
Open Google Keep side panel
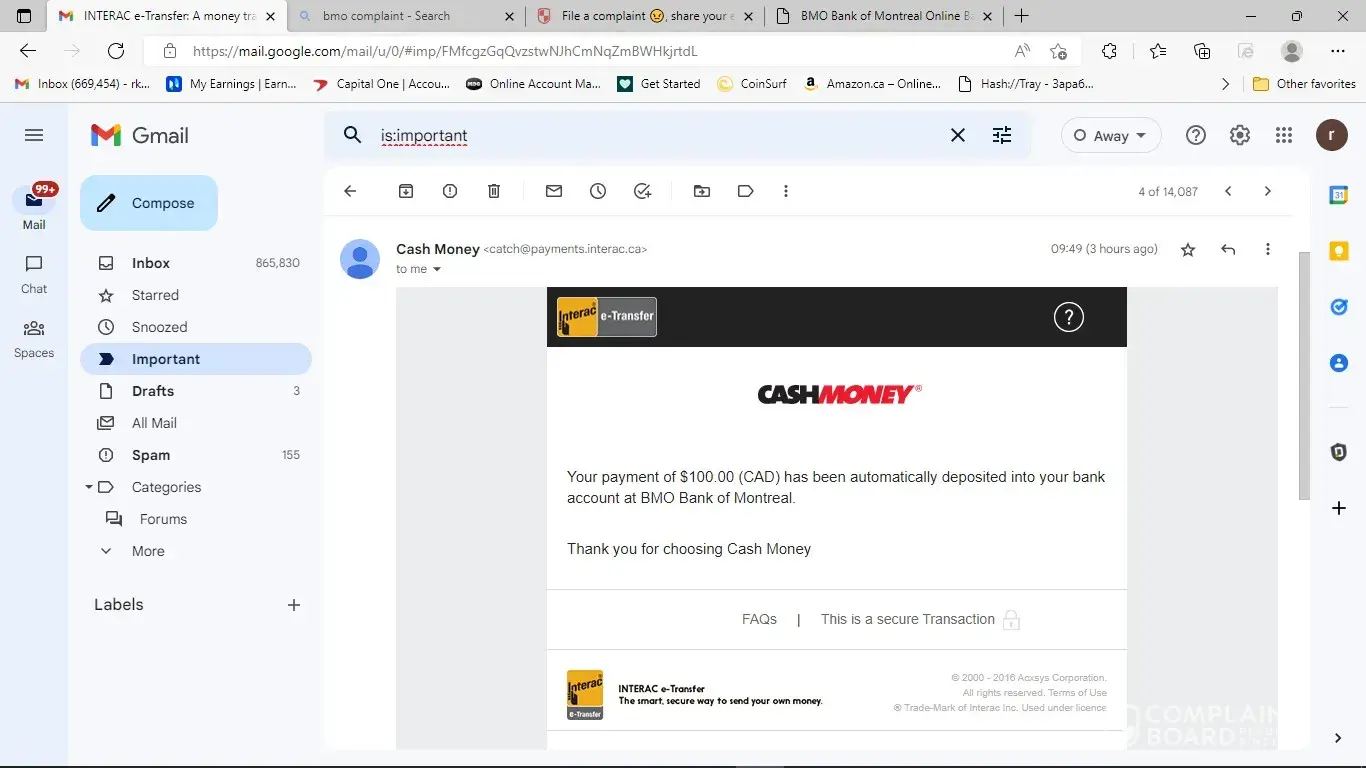click(x=1339, y=251)
